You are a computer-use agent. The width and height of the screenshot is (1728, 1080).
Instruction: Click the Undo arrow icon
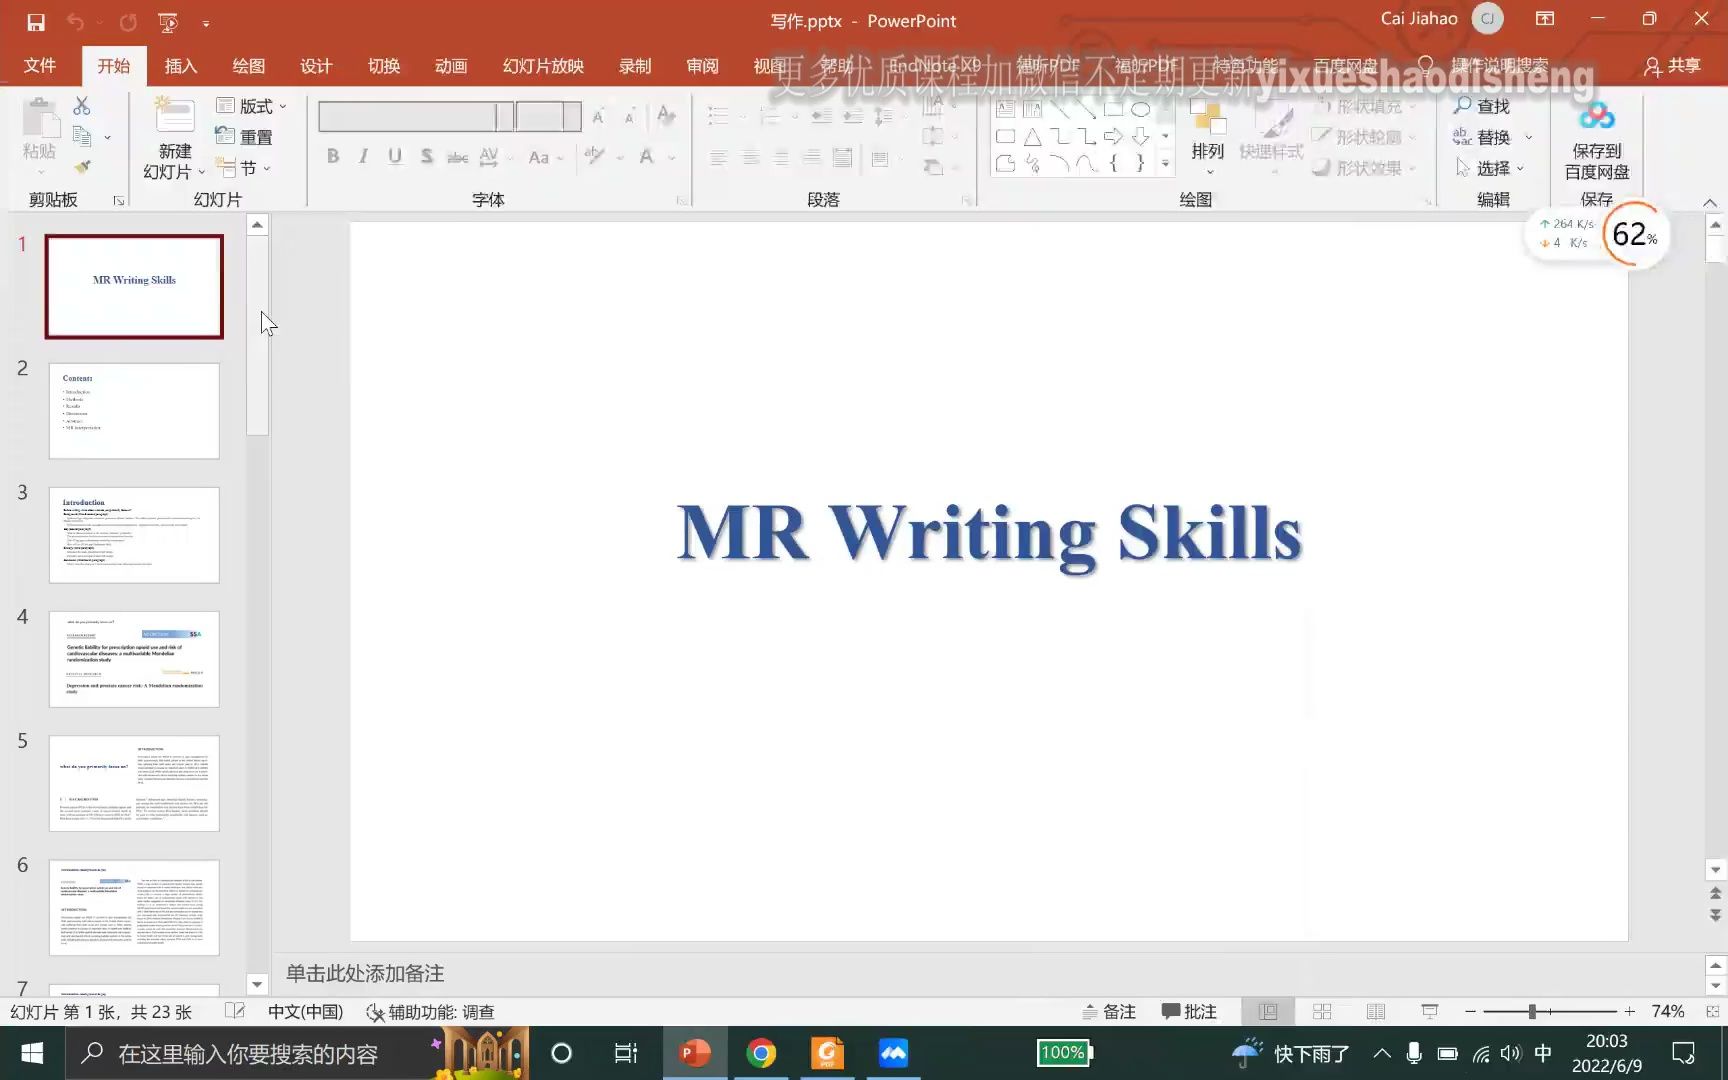[76, 21]
